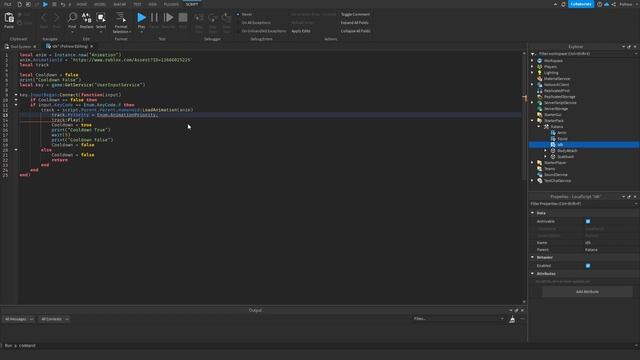Image resolution: width=640 pixels, height=360 pixels.
Task: Collapse the Data section in Properties
Action: point(532,213)
